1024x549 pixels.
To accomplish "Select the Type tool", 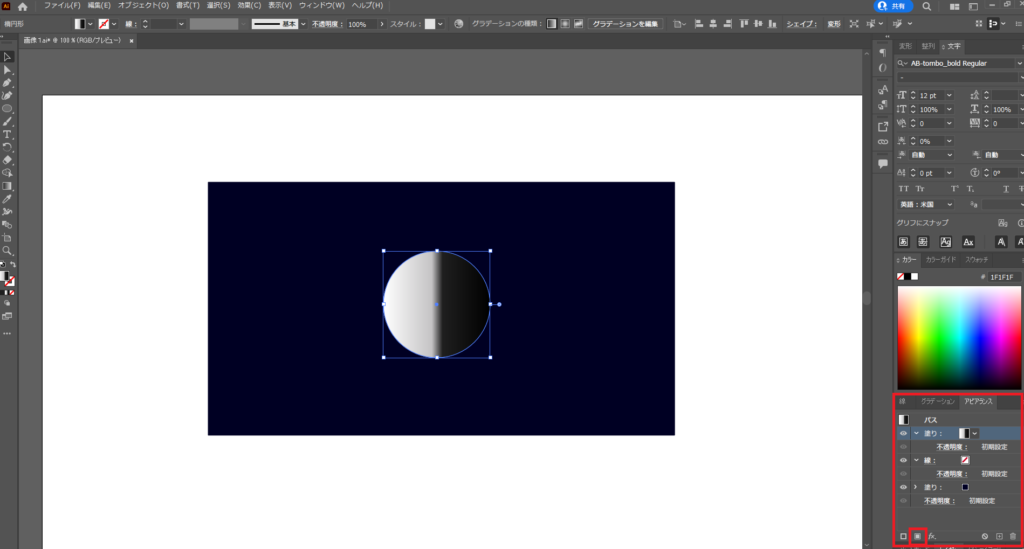I will click(x=7, y=134).
